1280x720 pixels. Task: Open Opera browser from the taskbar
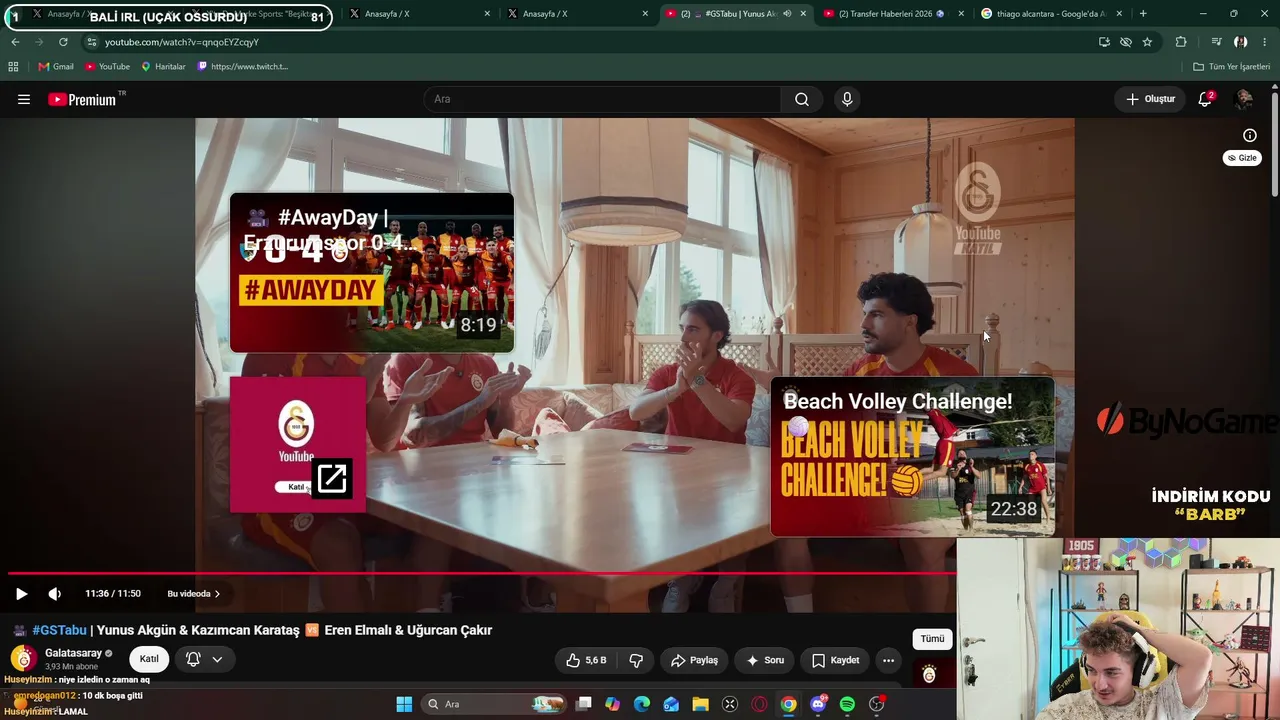759,704
